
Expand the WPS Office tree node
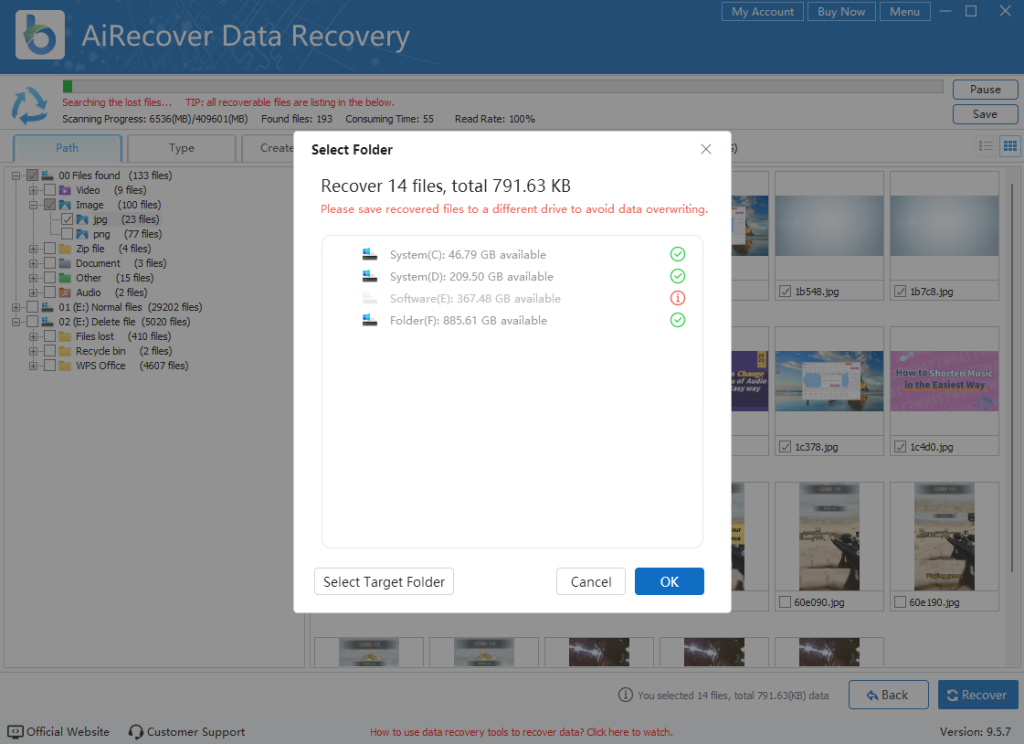(33, 366)
